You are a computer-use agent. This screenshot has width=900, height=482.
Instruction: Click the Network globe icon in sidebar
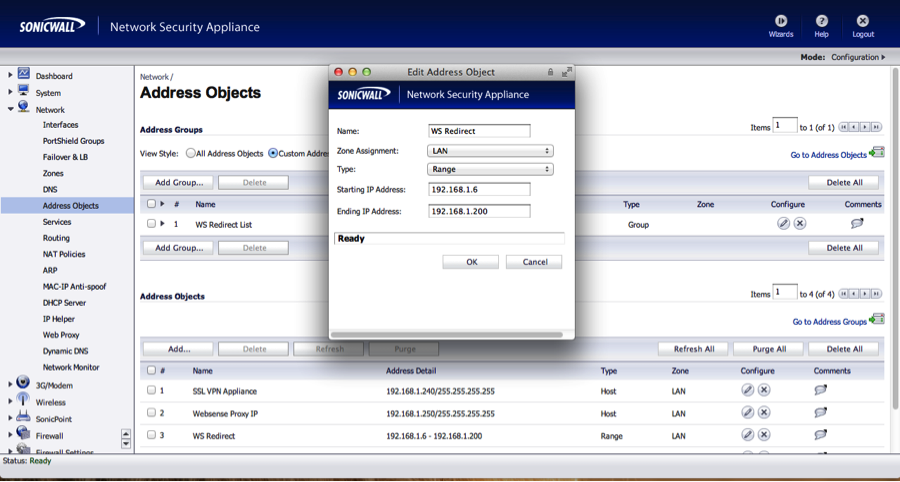click(24, 107)
